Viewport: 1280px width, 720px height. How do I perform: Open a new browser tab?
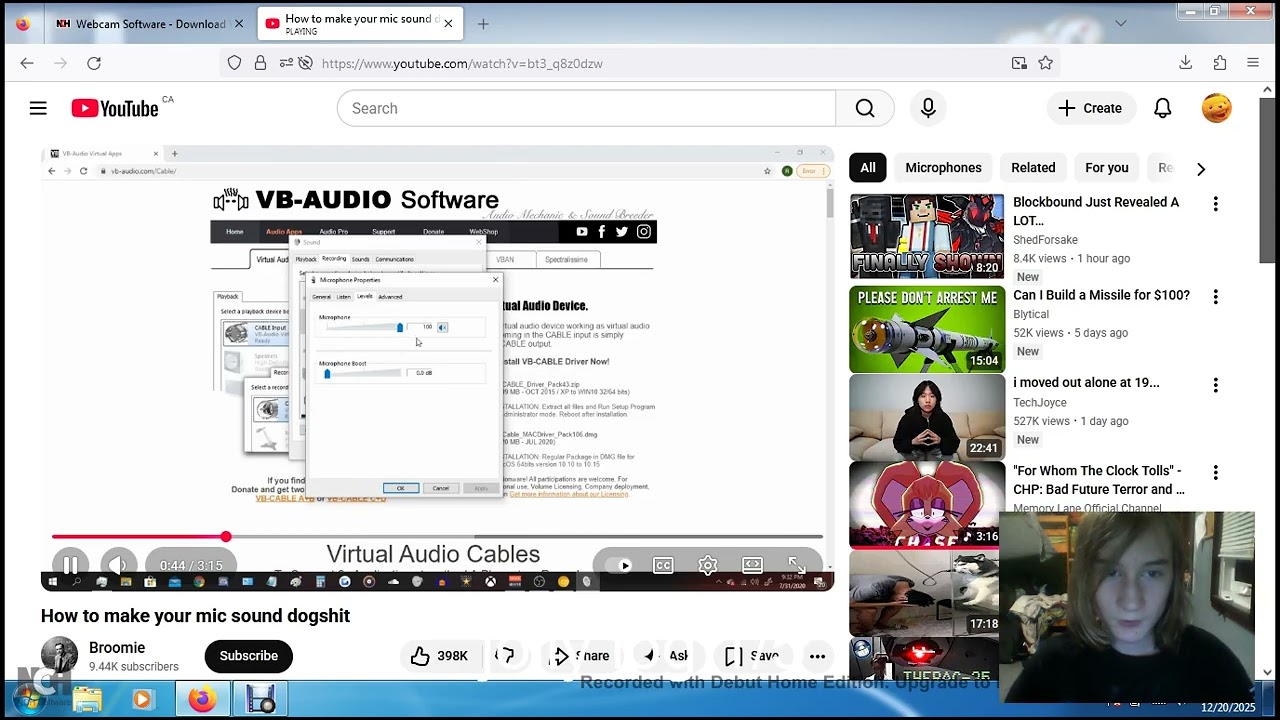(483, 24)
